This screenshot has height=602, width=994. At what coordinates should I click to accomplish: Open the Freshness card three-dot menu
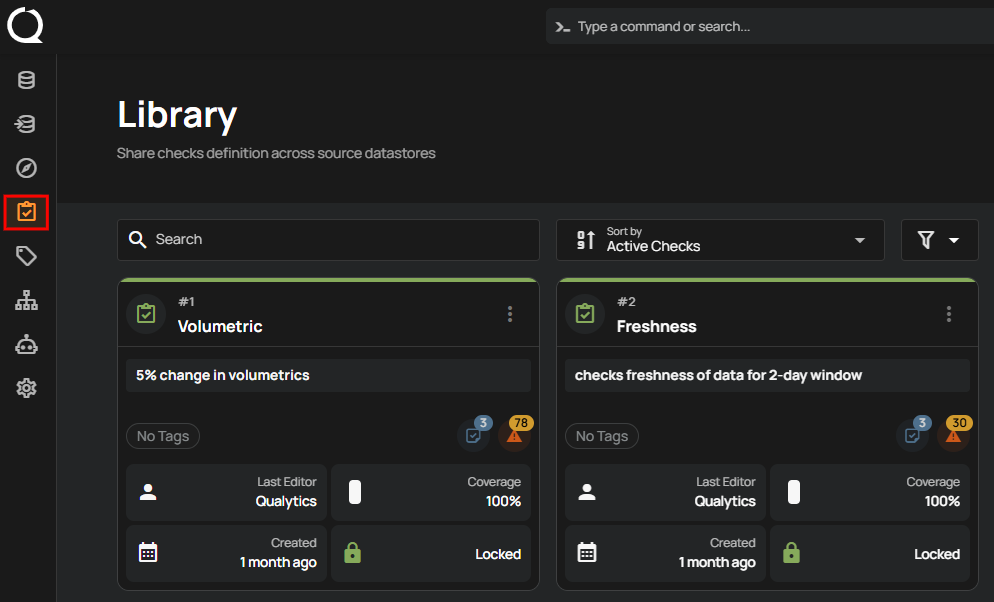click(949, 314)
